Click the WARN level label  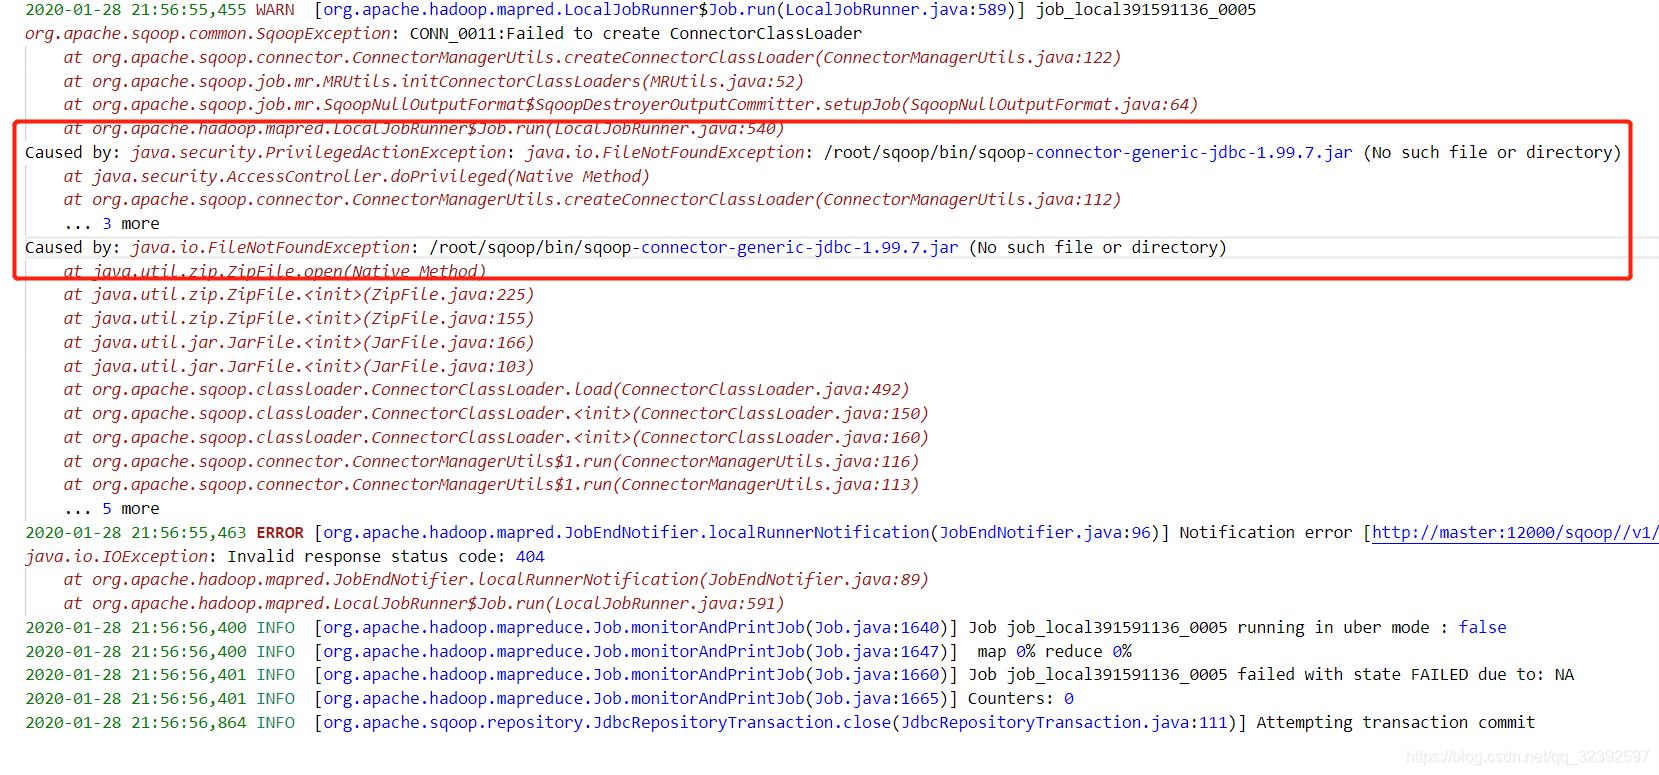[x=275, y=10]
